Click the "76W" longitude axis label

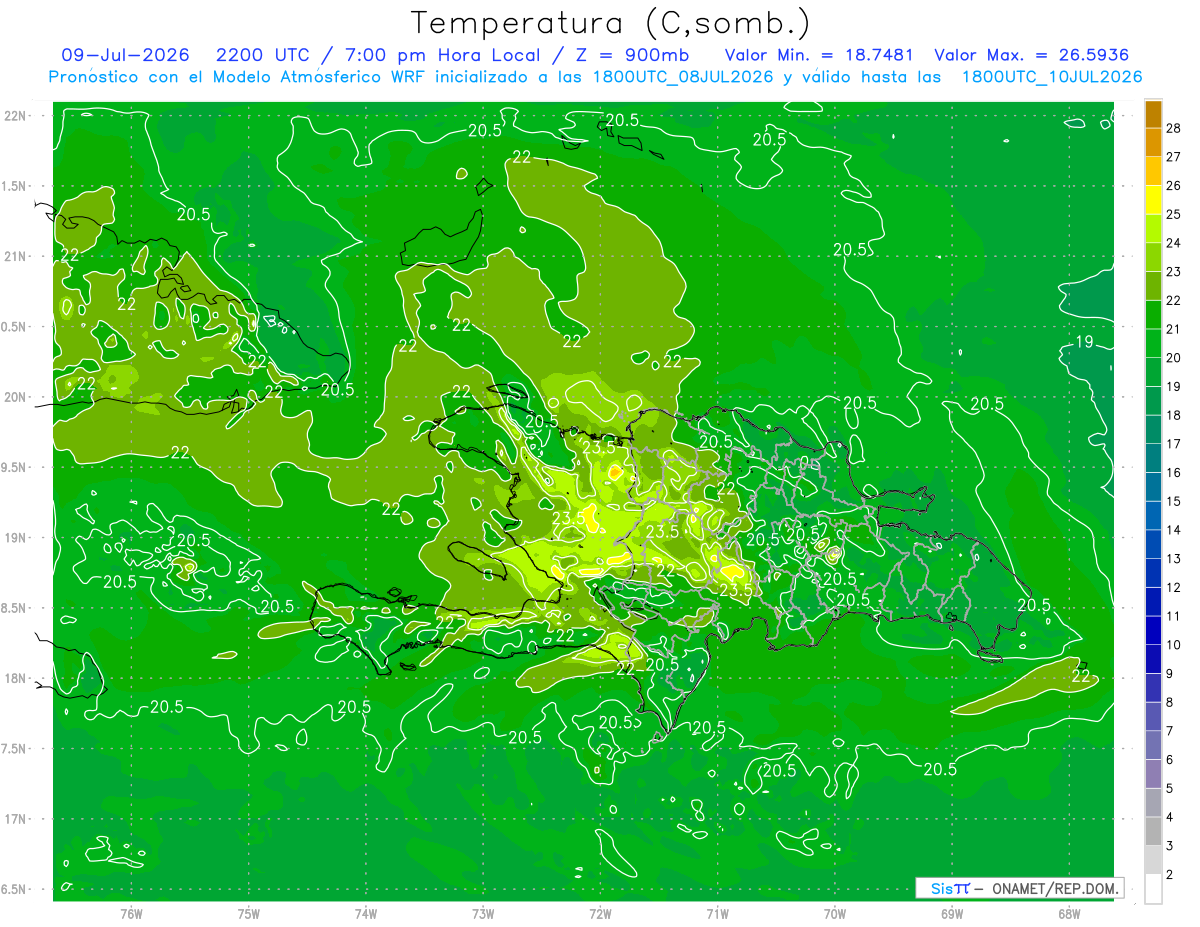click(x=131, y=913)
